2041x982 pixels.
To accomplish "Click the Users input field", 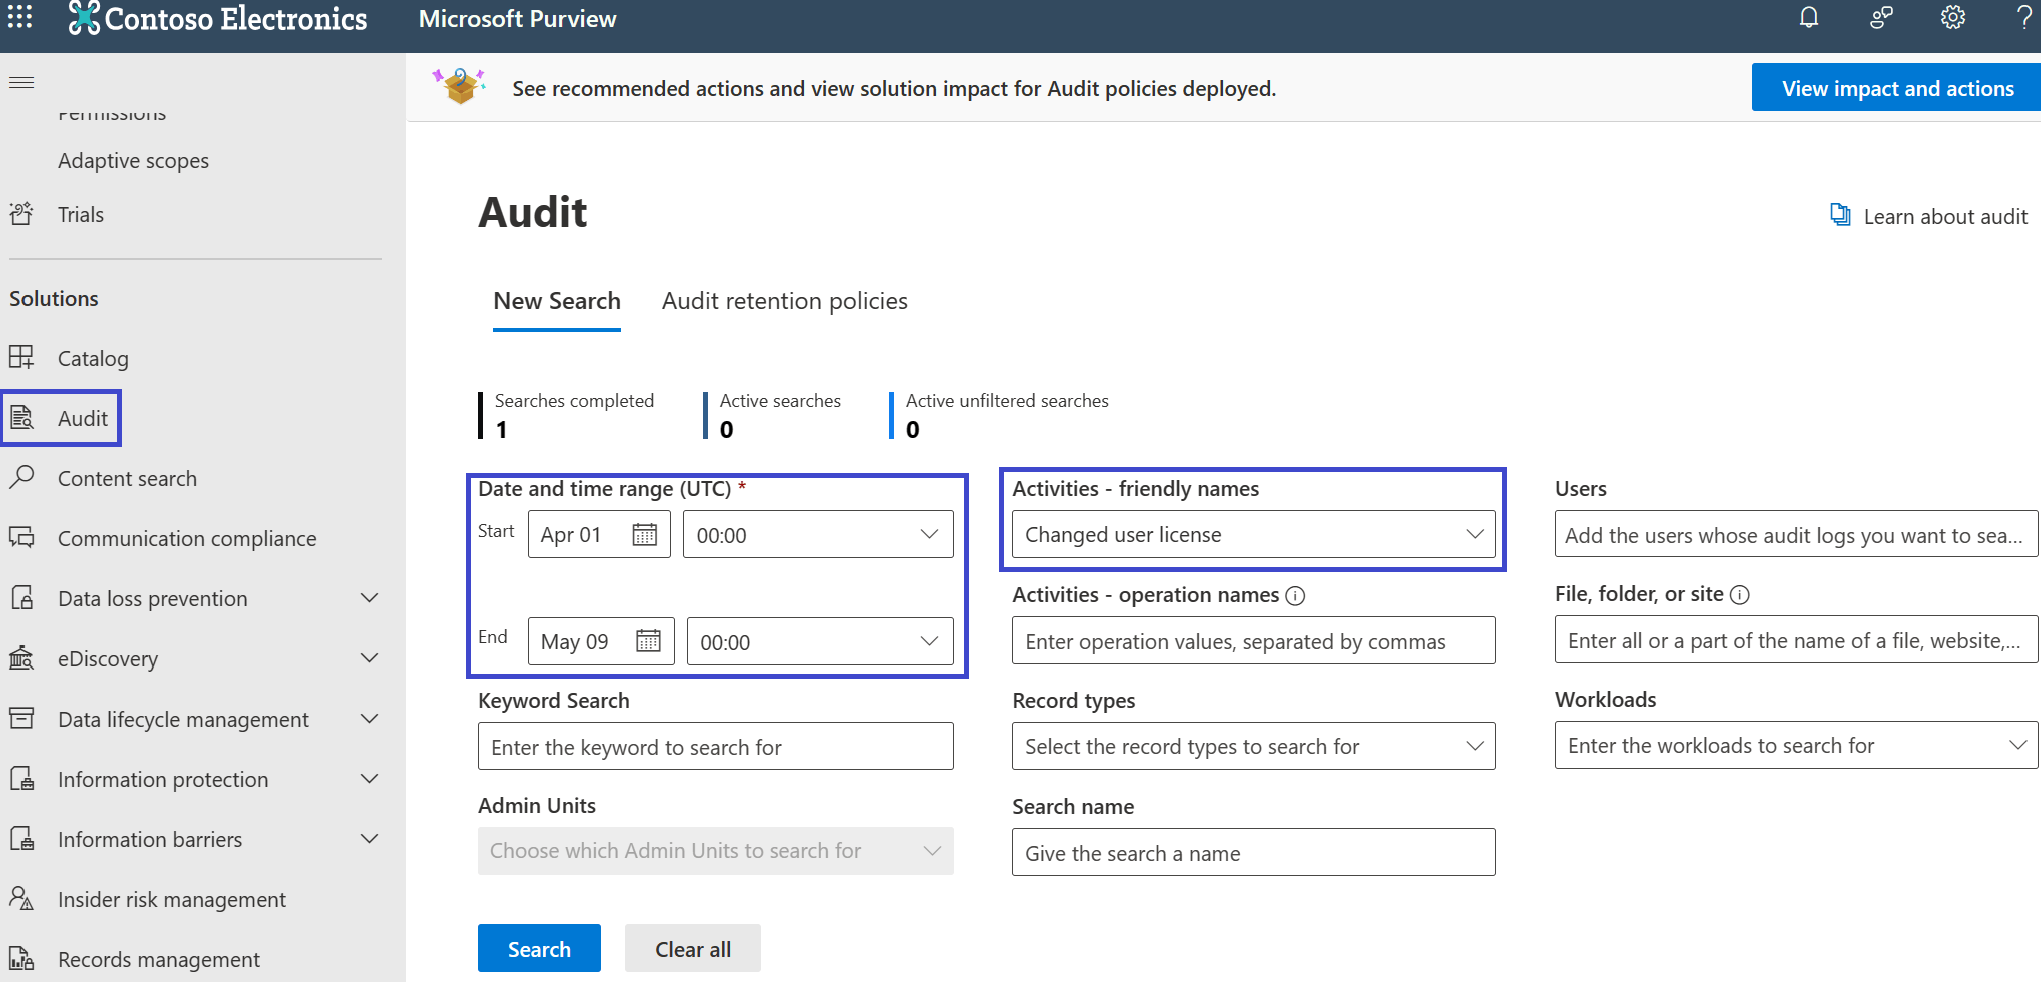I will (x=1796, y=534).
